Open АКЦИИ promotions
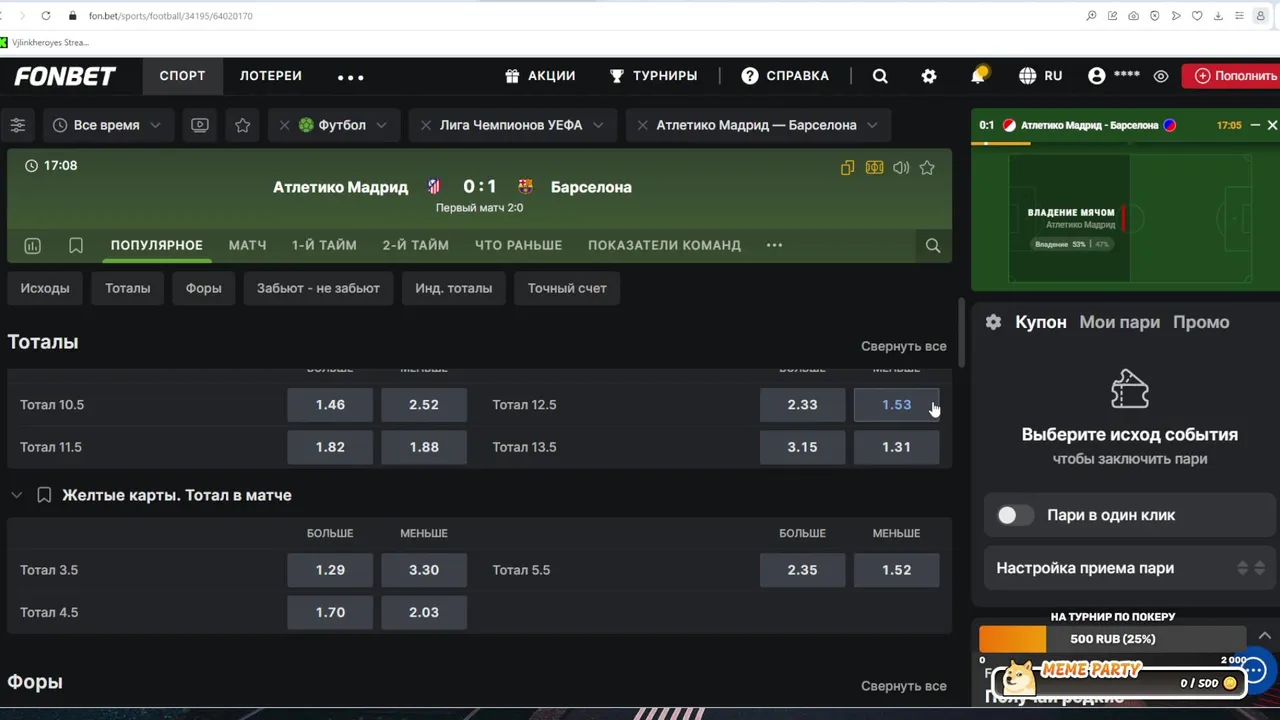The image size is (1280, 720). click(x=540, y=76)
